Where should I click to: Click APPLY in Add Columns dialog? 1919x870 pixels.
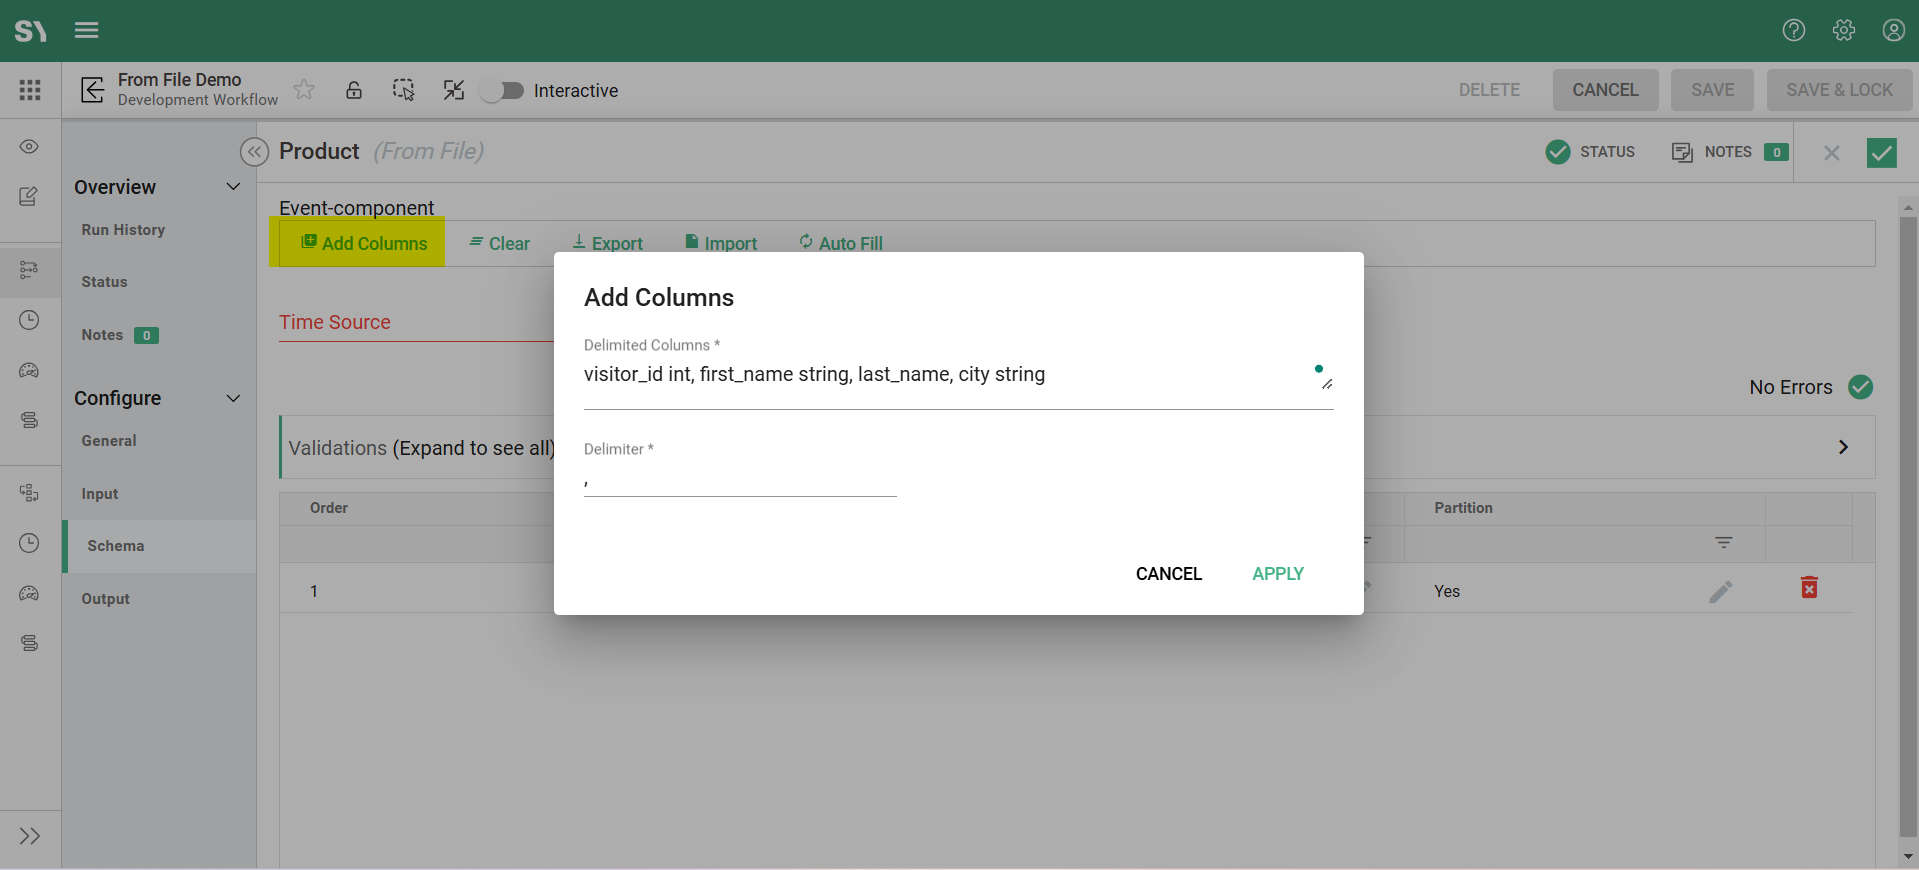1277,574
